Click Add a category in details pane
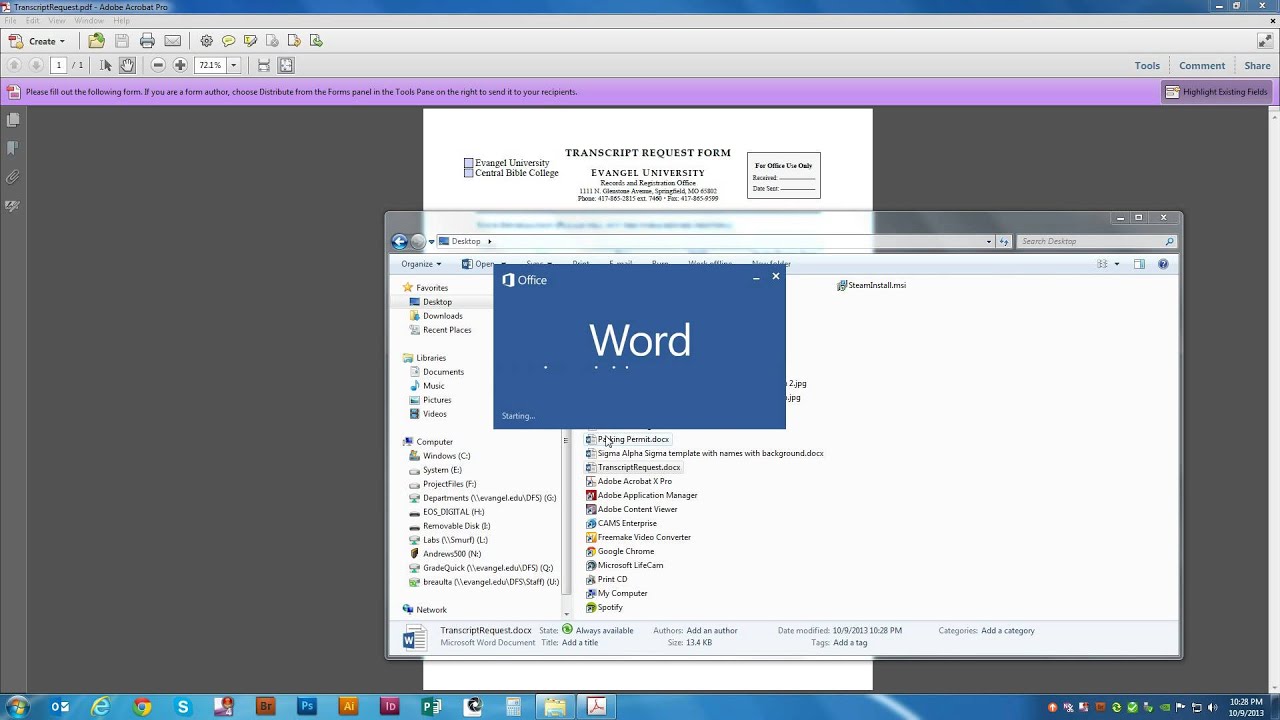The image size is (1280, 720). coord(1008,631)
